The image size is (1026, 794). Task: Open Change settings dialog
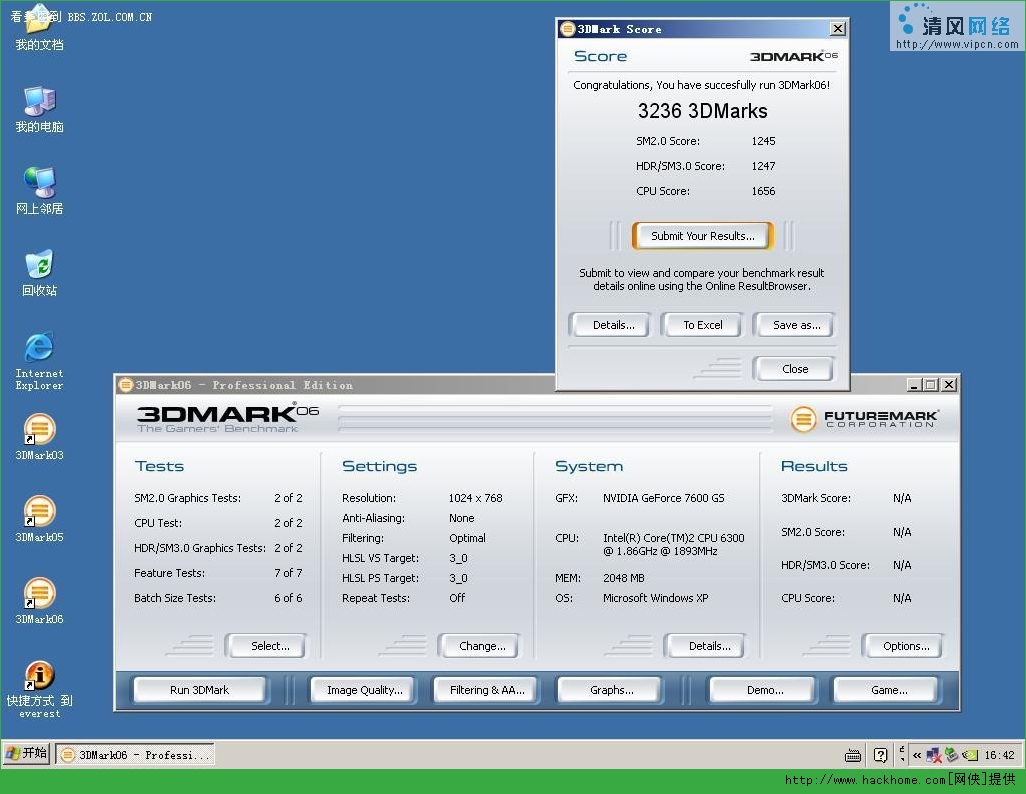(x=482, y=646)
